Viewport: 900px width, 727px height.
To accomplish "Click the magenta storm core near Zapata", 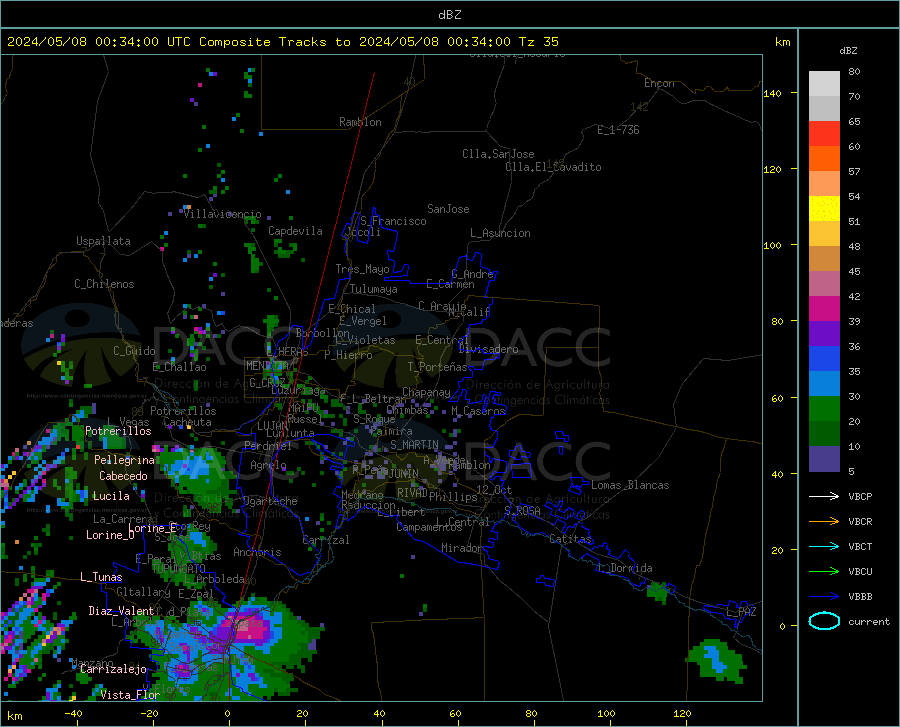I will pyautogui.click(x=250, y=628).
